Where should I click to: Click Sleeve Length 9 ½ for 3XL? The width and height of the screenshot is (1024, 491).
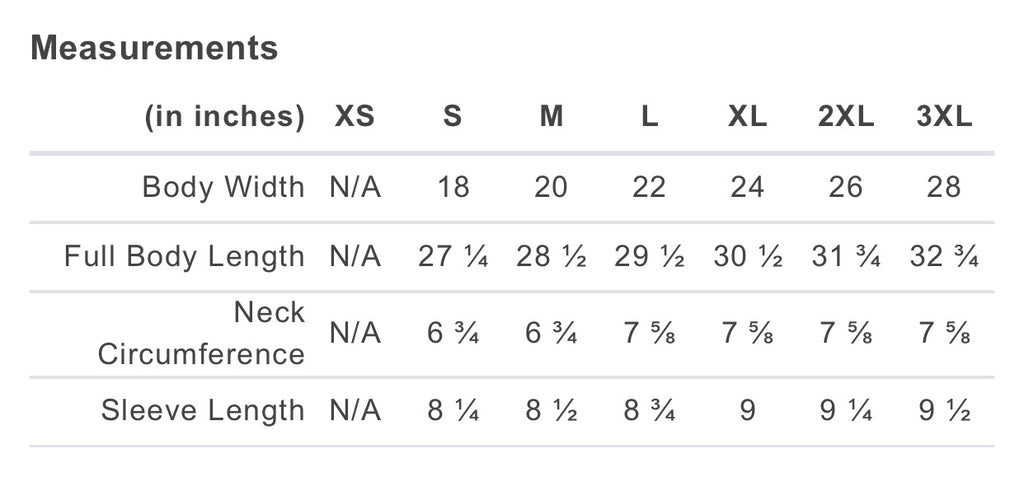pos(944,410)
